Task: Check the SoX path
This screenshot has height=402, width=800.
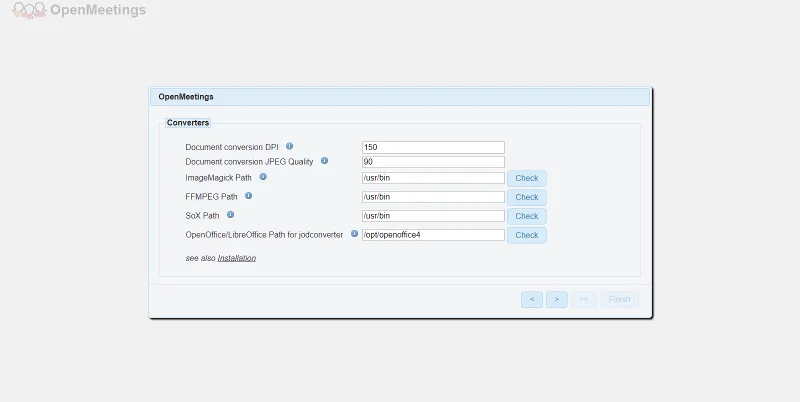Action: coord(526,216)
